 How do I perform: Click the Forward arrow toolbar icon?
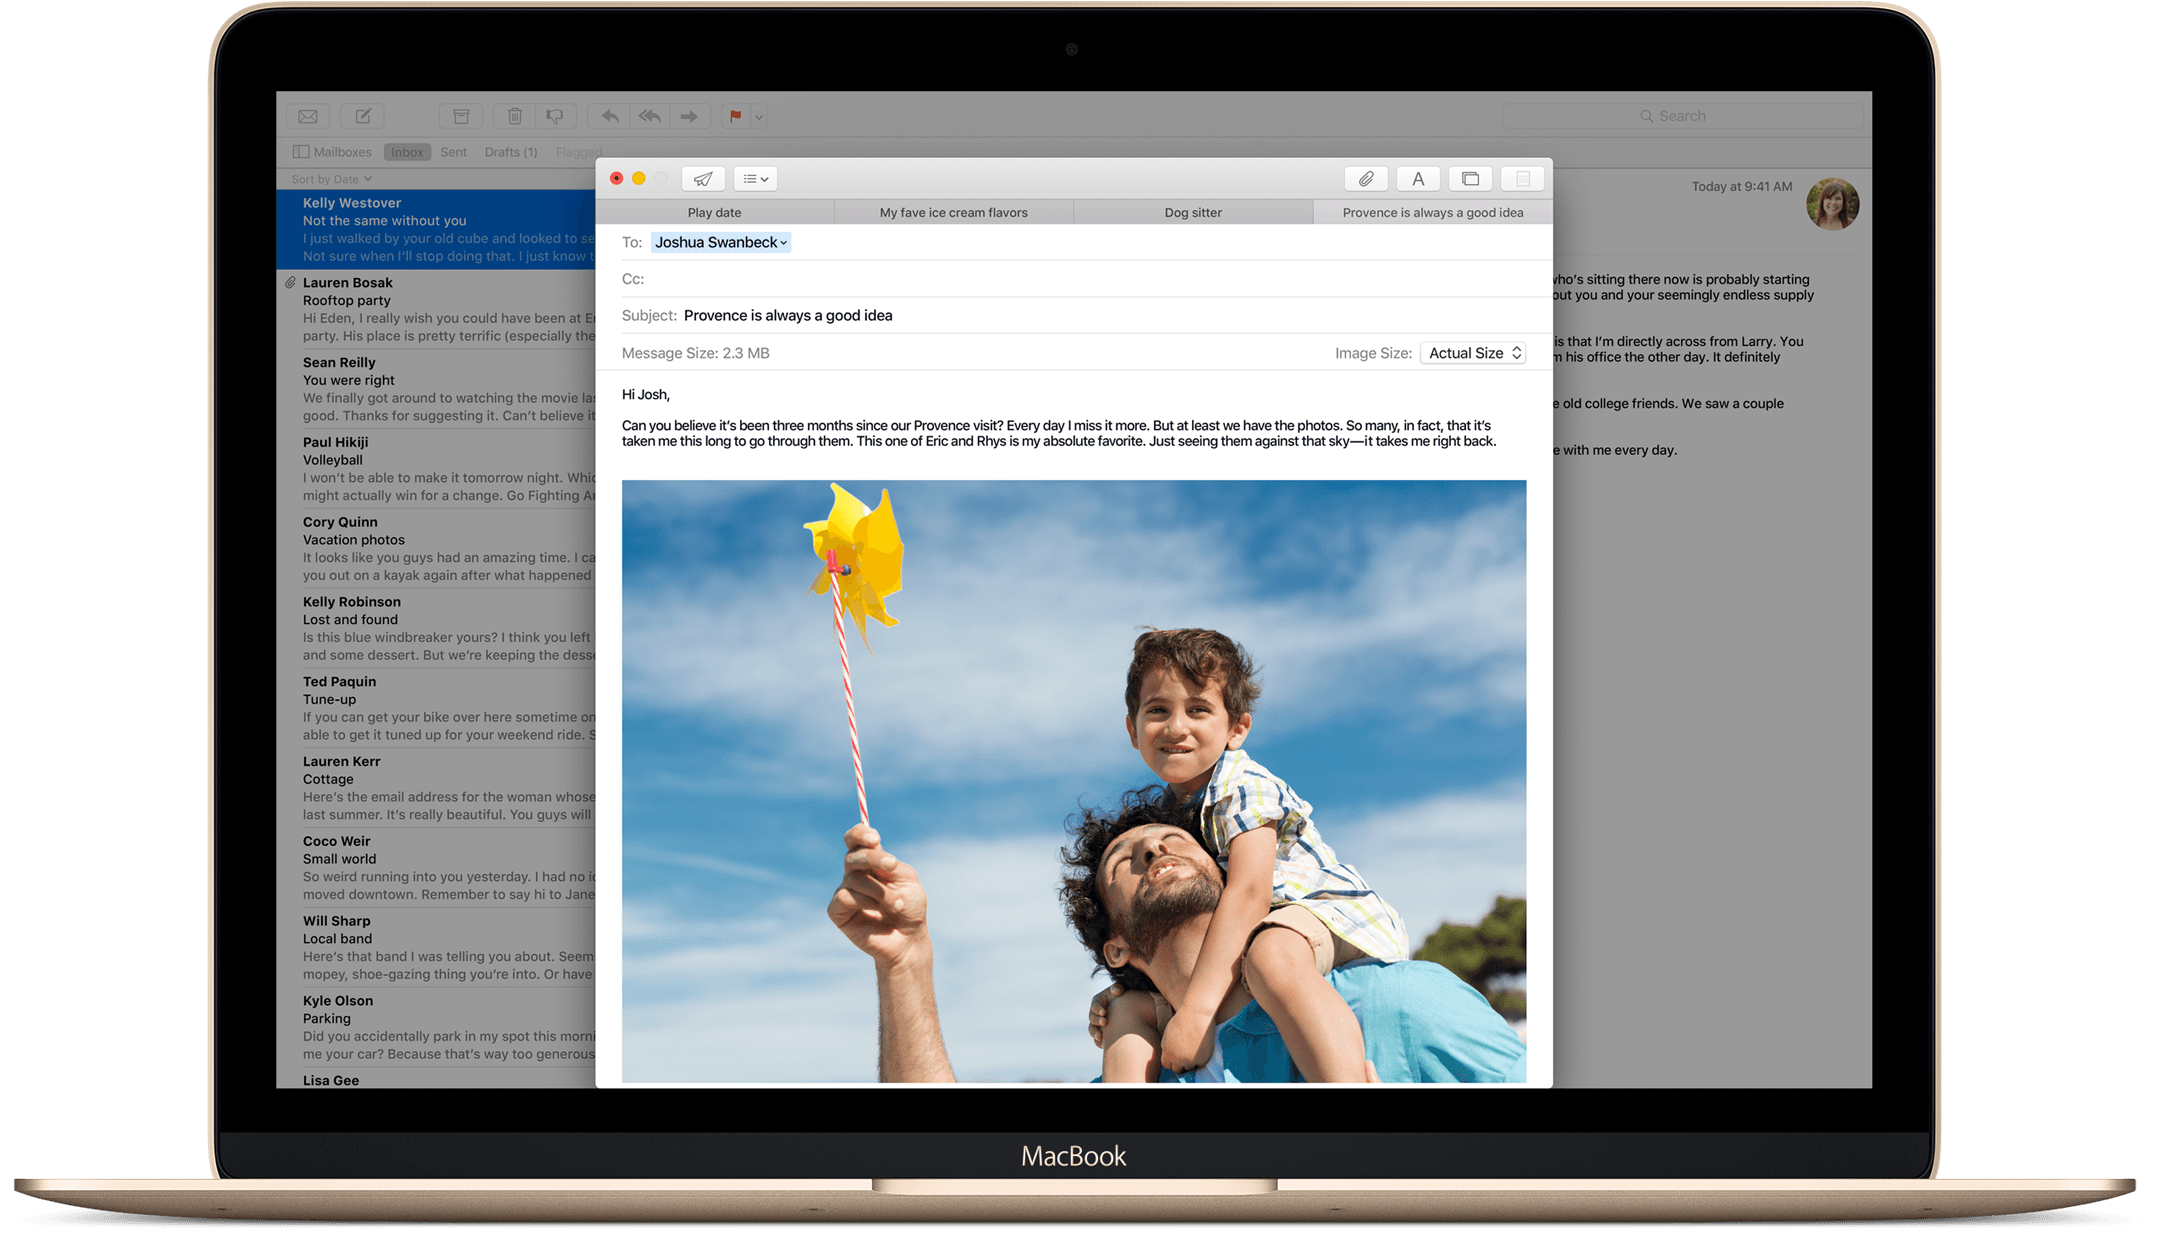click(689, 116)
